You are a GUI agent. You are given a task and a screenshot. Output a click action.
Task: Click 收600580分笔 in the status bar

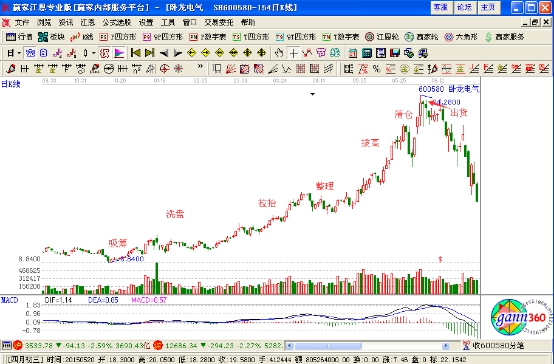click(x=498, y=346)
